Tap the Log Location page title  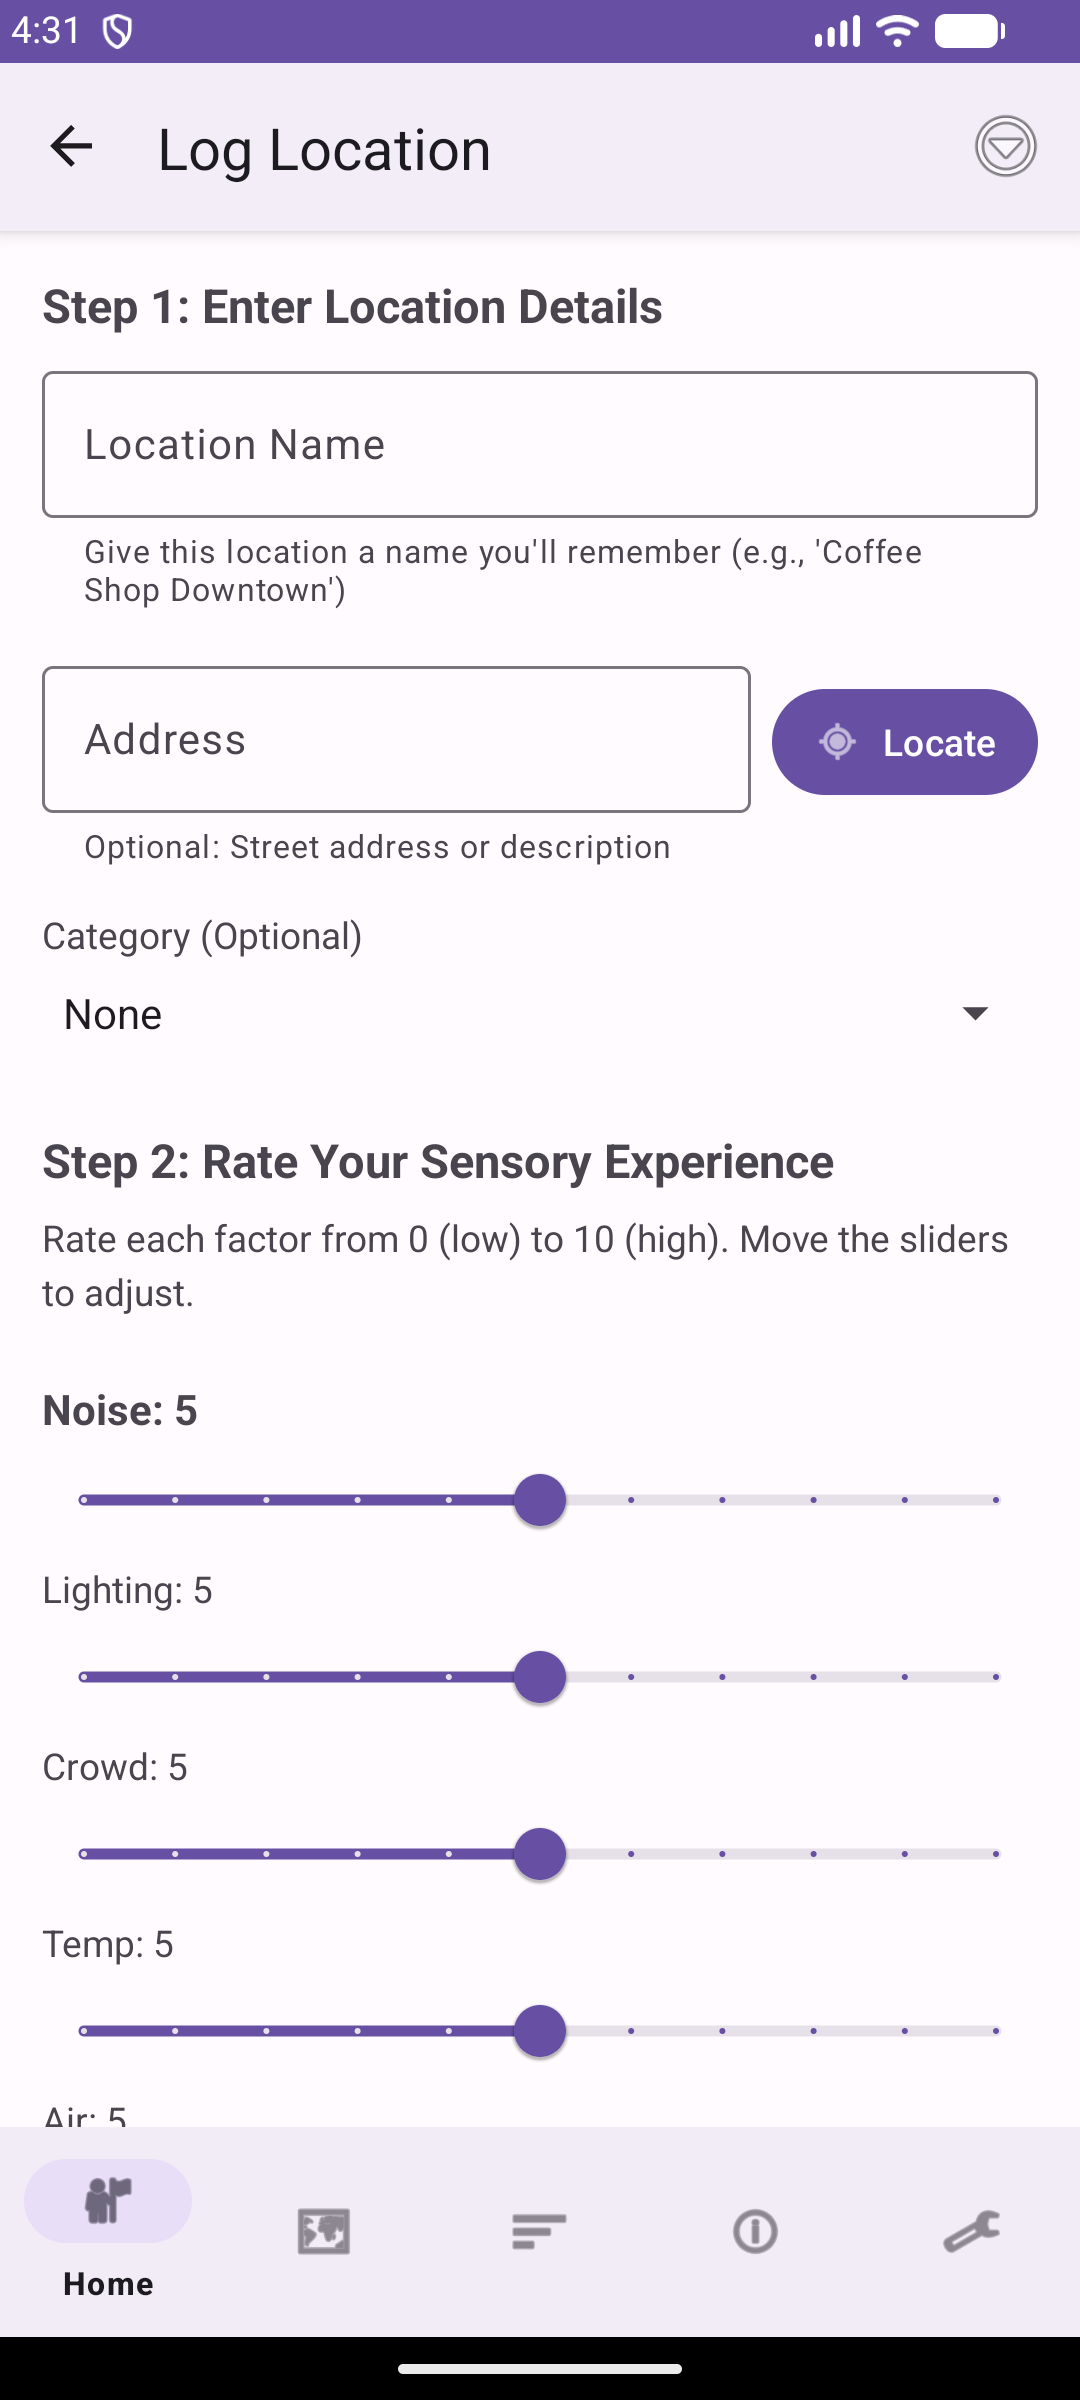click(x=324, y=150)
